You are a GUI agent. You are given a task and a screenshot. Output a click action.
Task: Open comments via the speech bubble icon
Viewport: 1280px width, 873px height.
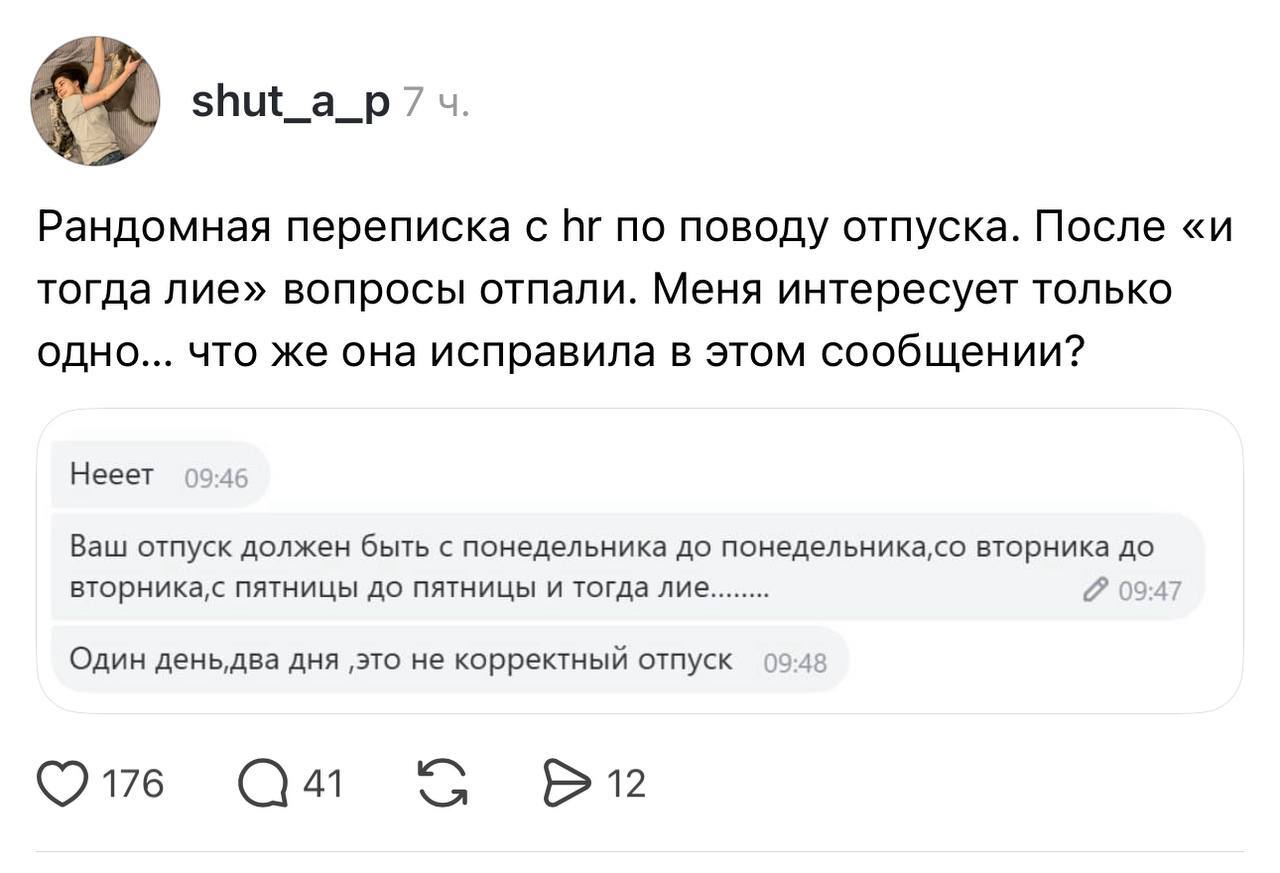click(262, 783)
